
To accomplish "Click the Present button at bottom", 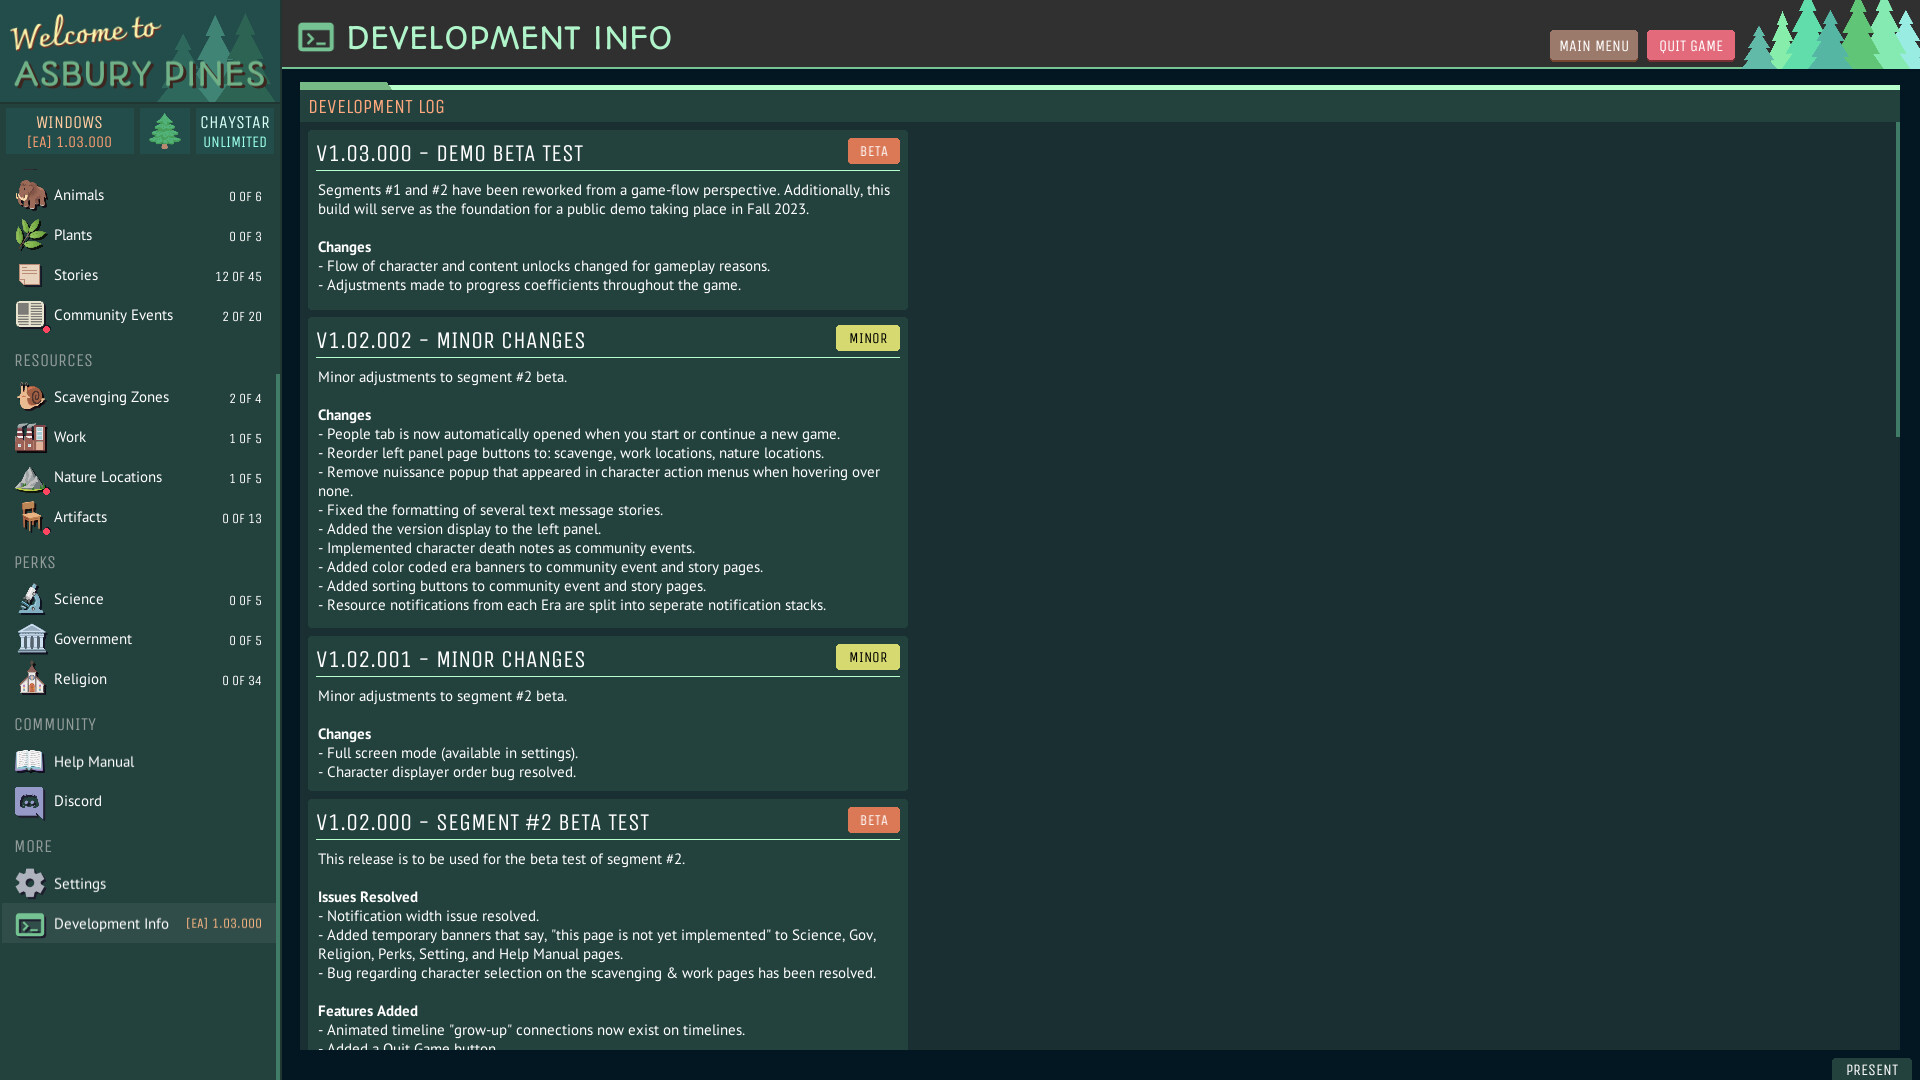I will coord(1871,1069).
